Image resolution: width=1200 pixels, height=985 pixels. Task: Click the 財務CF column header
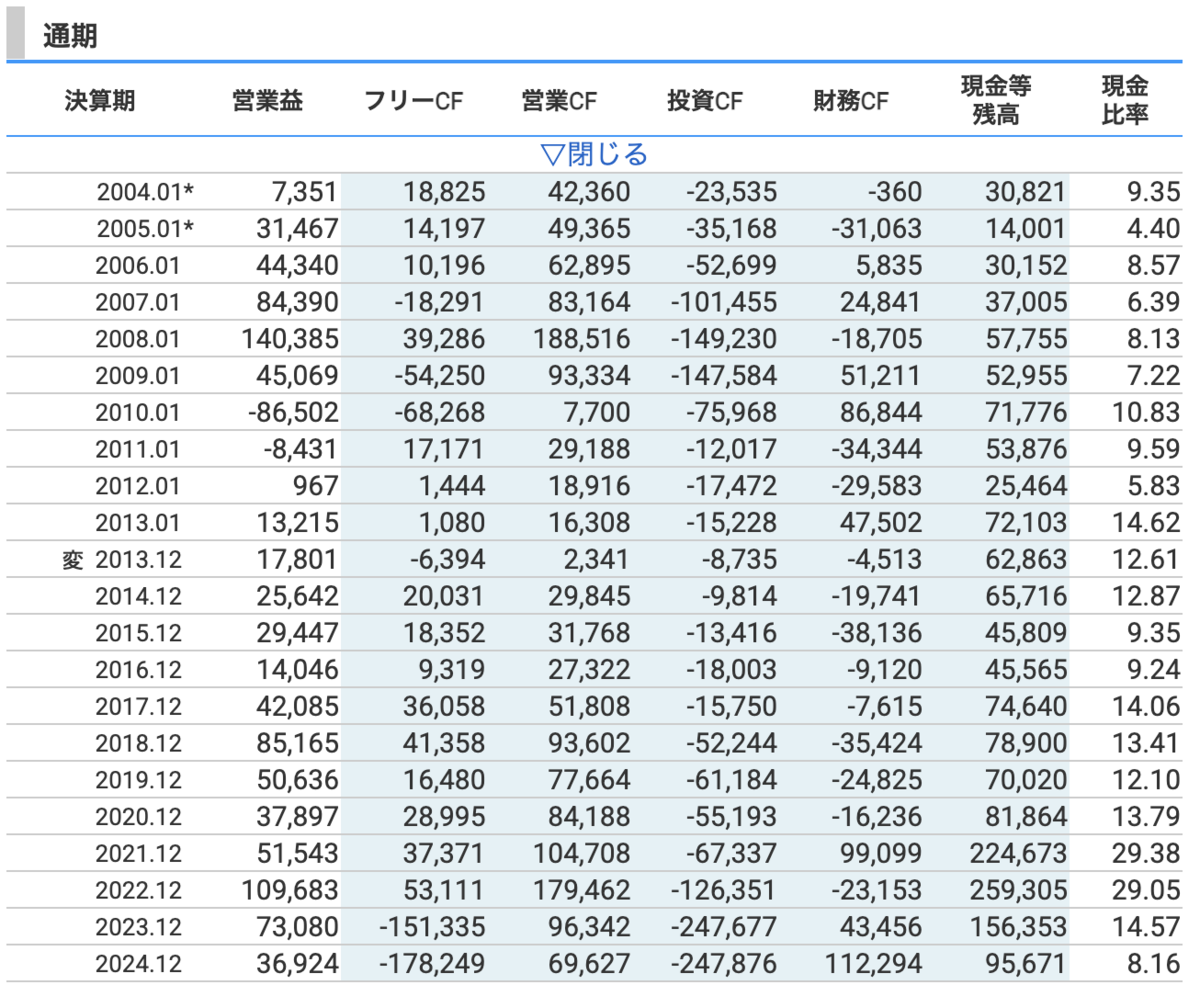[852, 100]
